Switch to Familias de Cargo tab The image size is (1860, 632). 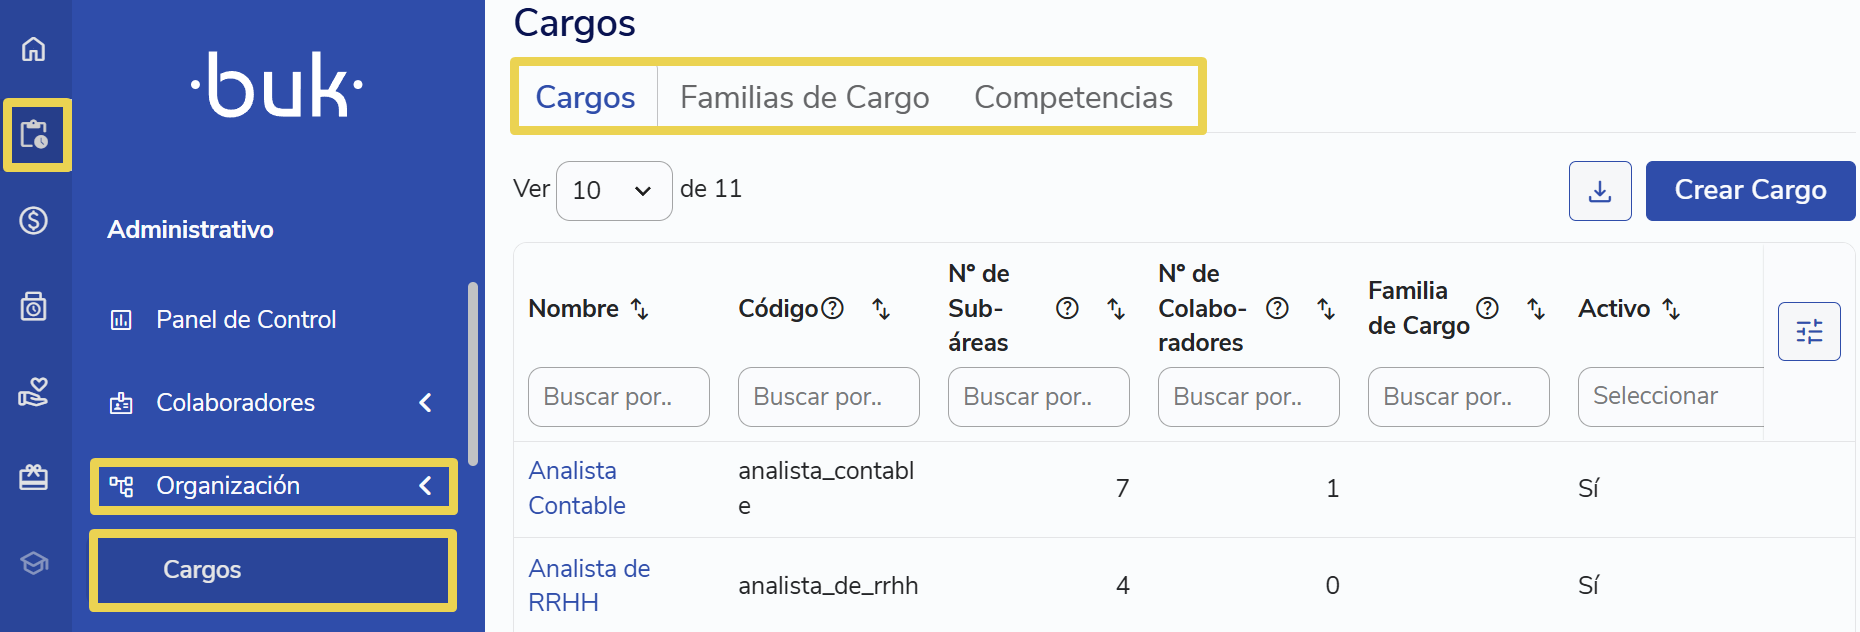click(805, 97)
